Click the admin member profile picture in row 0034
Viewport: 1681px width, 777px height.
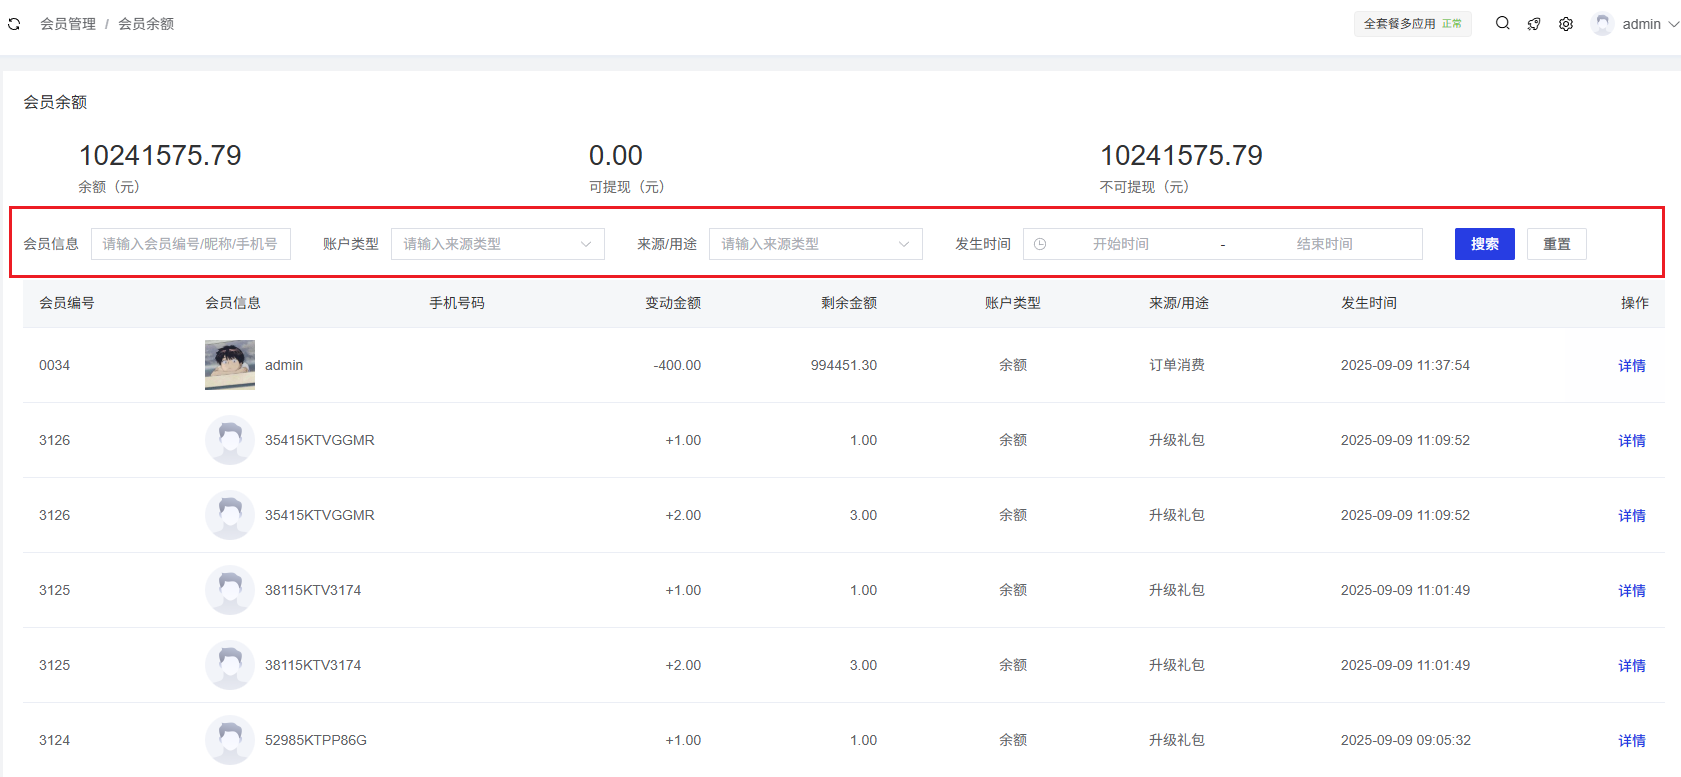(230, 365)
